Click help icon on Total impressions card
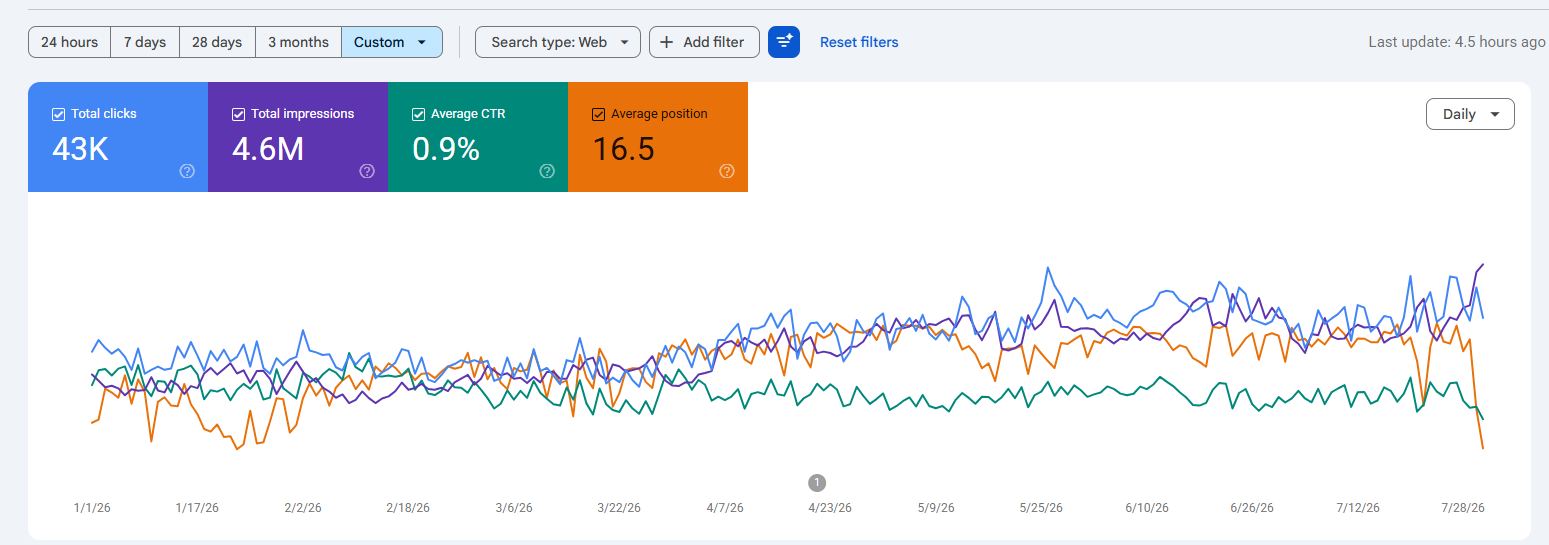The width and height of the screenshot is (1549, 545). coord(367,171)
